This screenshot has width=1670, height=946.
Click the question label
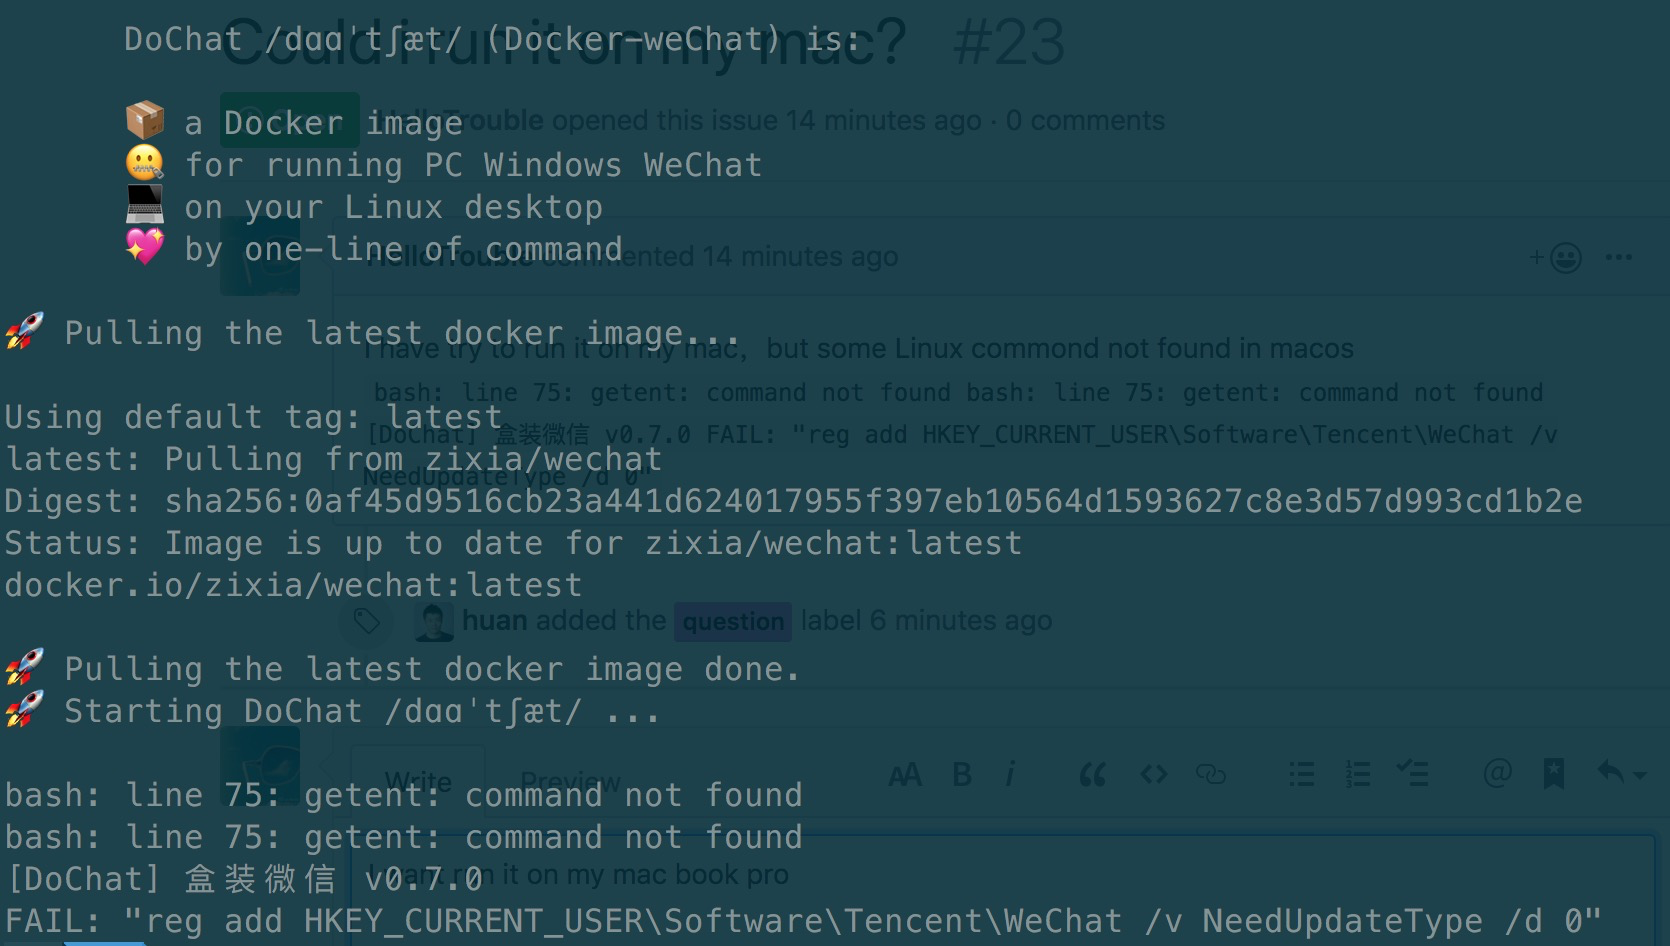[733, 621]
